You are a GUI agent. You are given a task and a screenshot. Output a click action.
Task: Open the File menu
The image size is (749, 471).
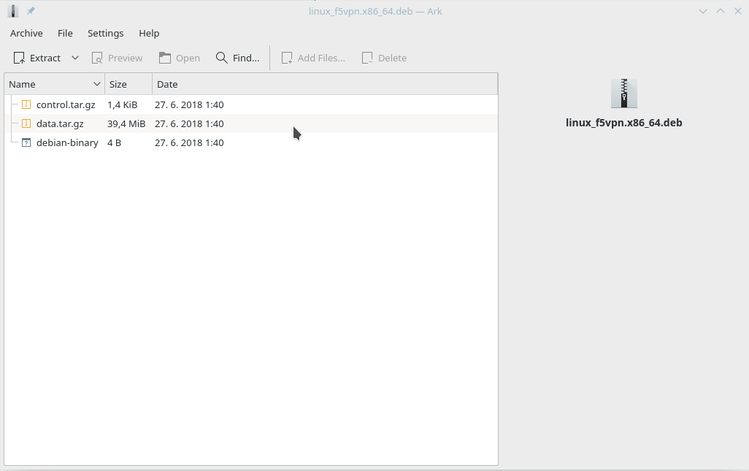[x=65, y=33]
